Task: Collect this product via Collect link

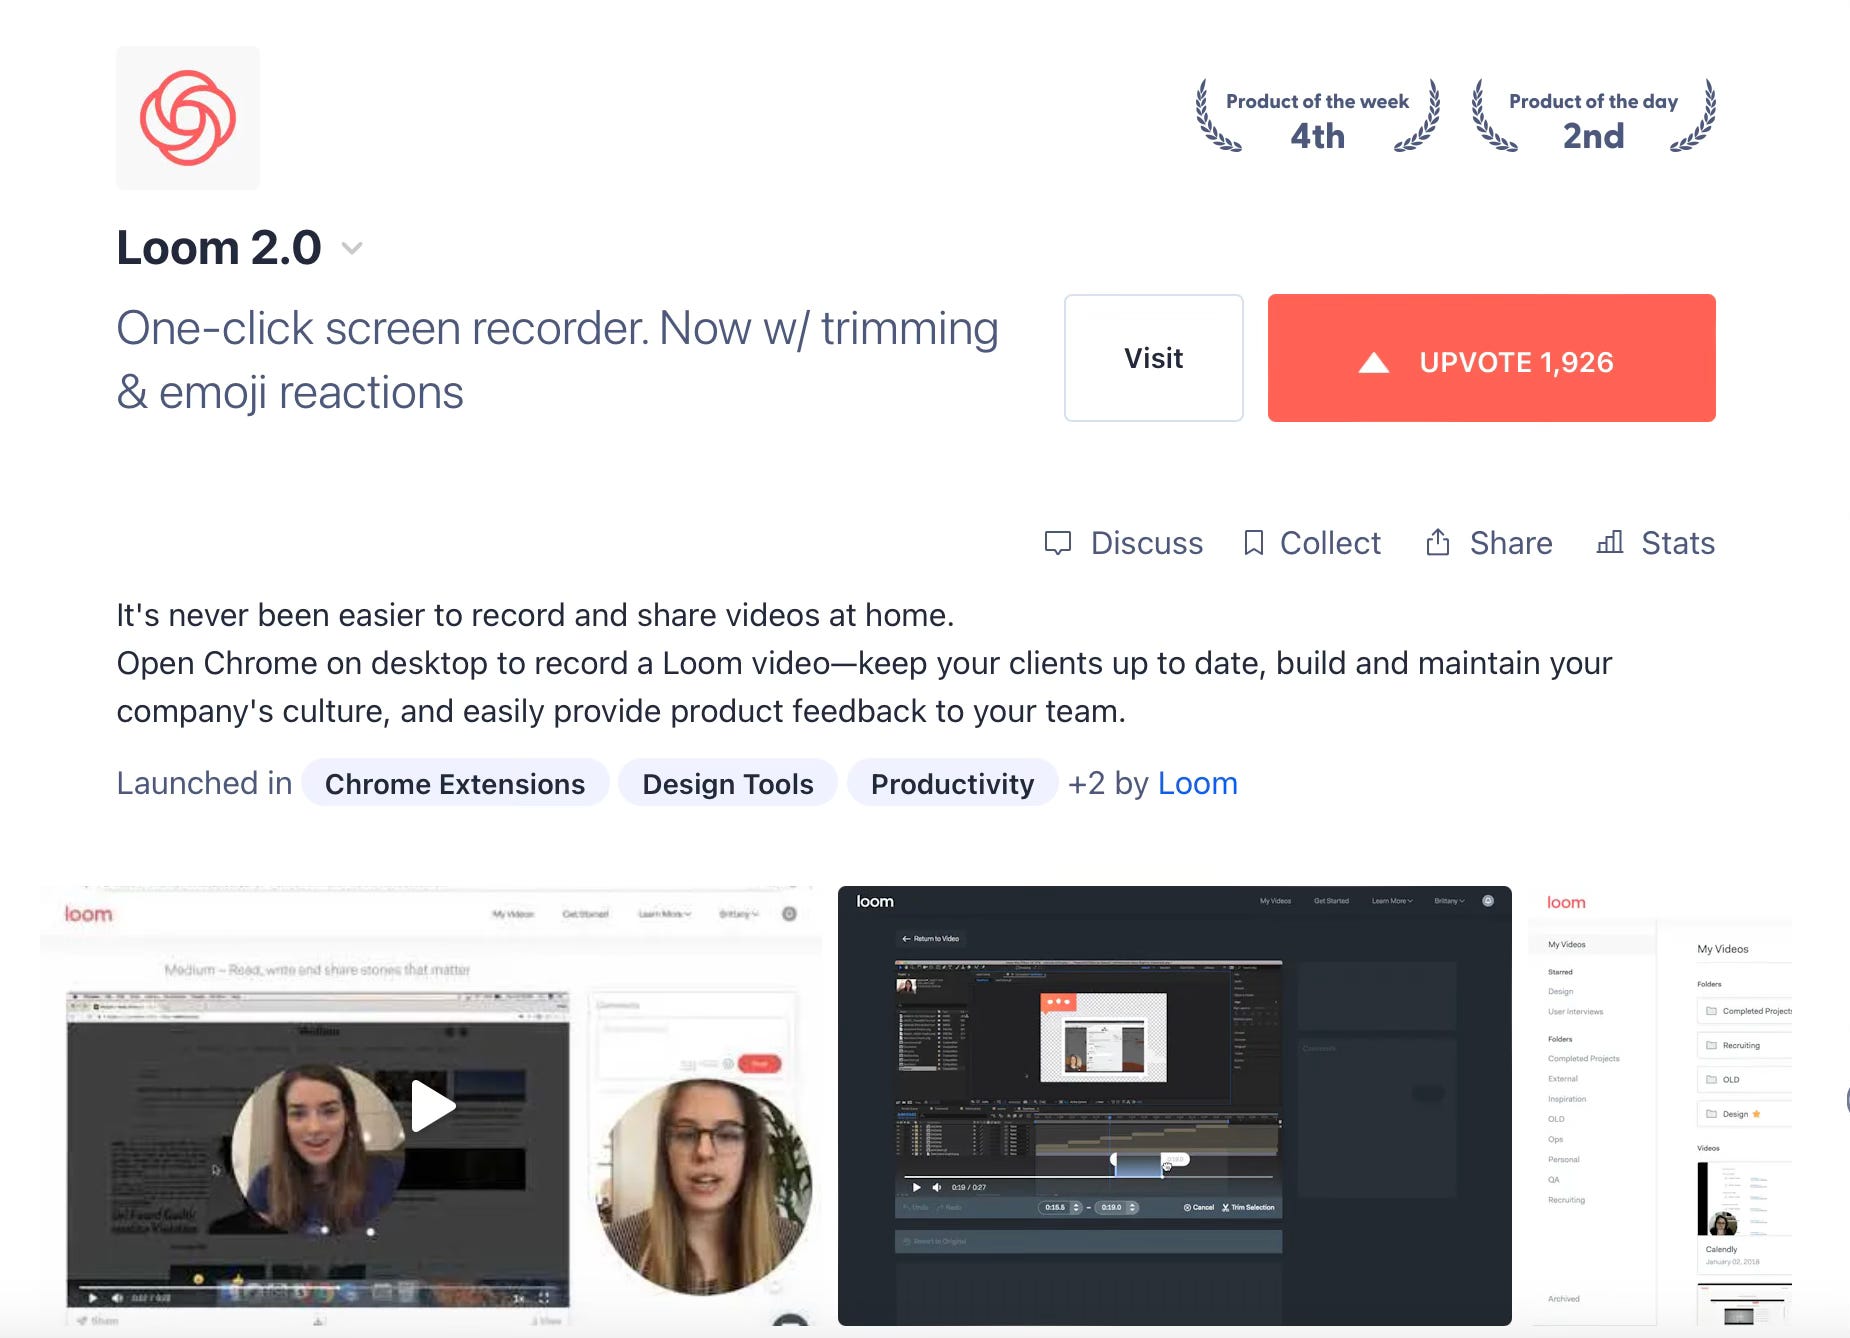Action: (x=1312, y=543)
